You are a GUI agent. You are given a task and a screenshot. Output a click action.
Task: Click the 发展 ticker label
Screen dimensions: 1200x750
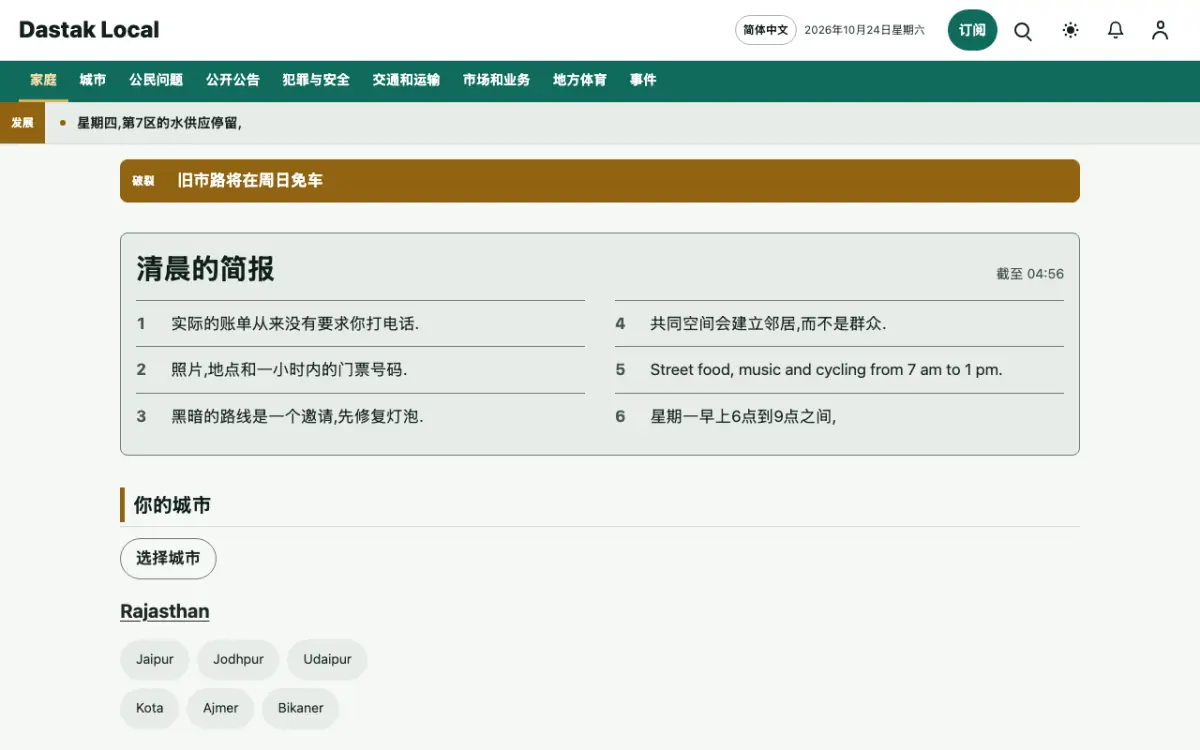[x=22, y=123]
